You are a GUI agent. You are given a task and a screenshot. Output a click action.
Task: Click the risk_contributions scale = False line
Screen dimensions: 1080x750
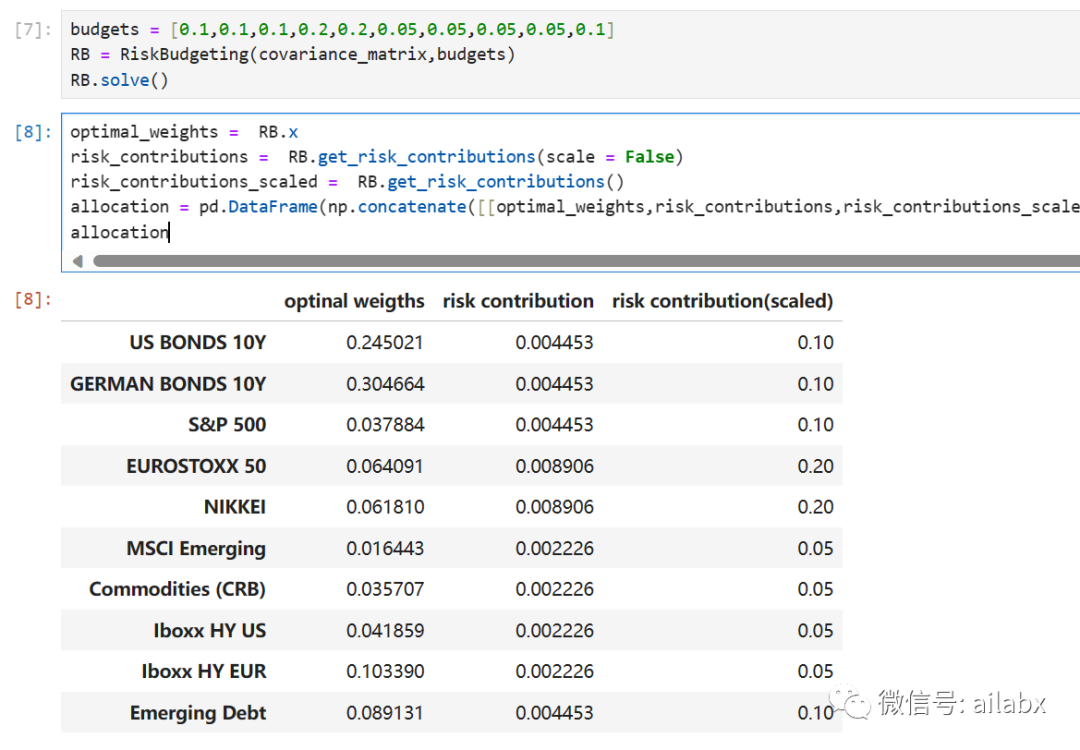(376, 157)
